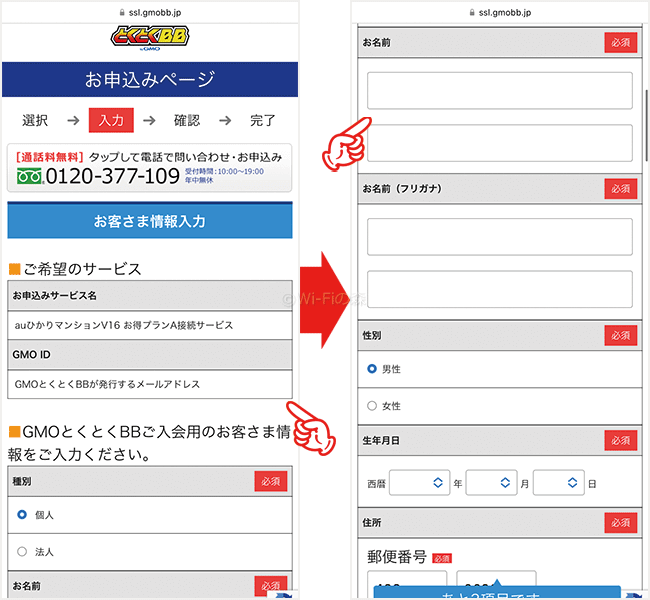Click the 西暦 label

coord(376,483)
